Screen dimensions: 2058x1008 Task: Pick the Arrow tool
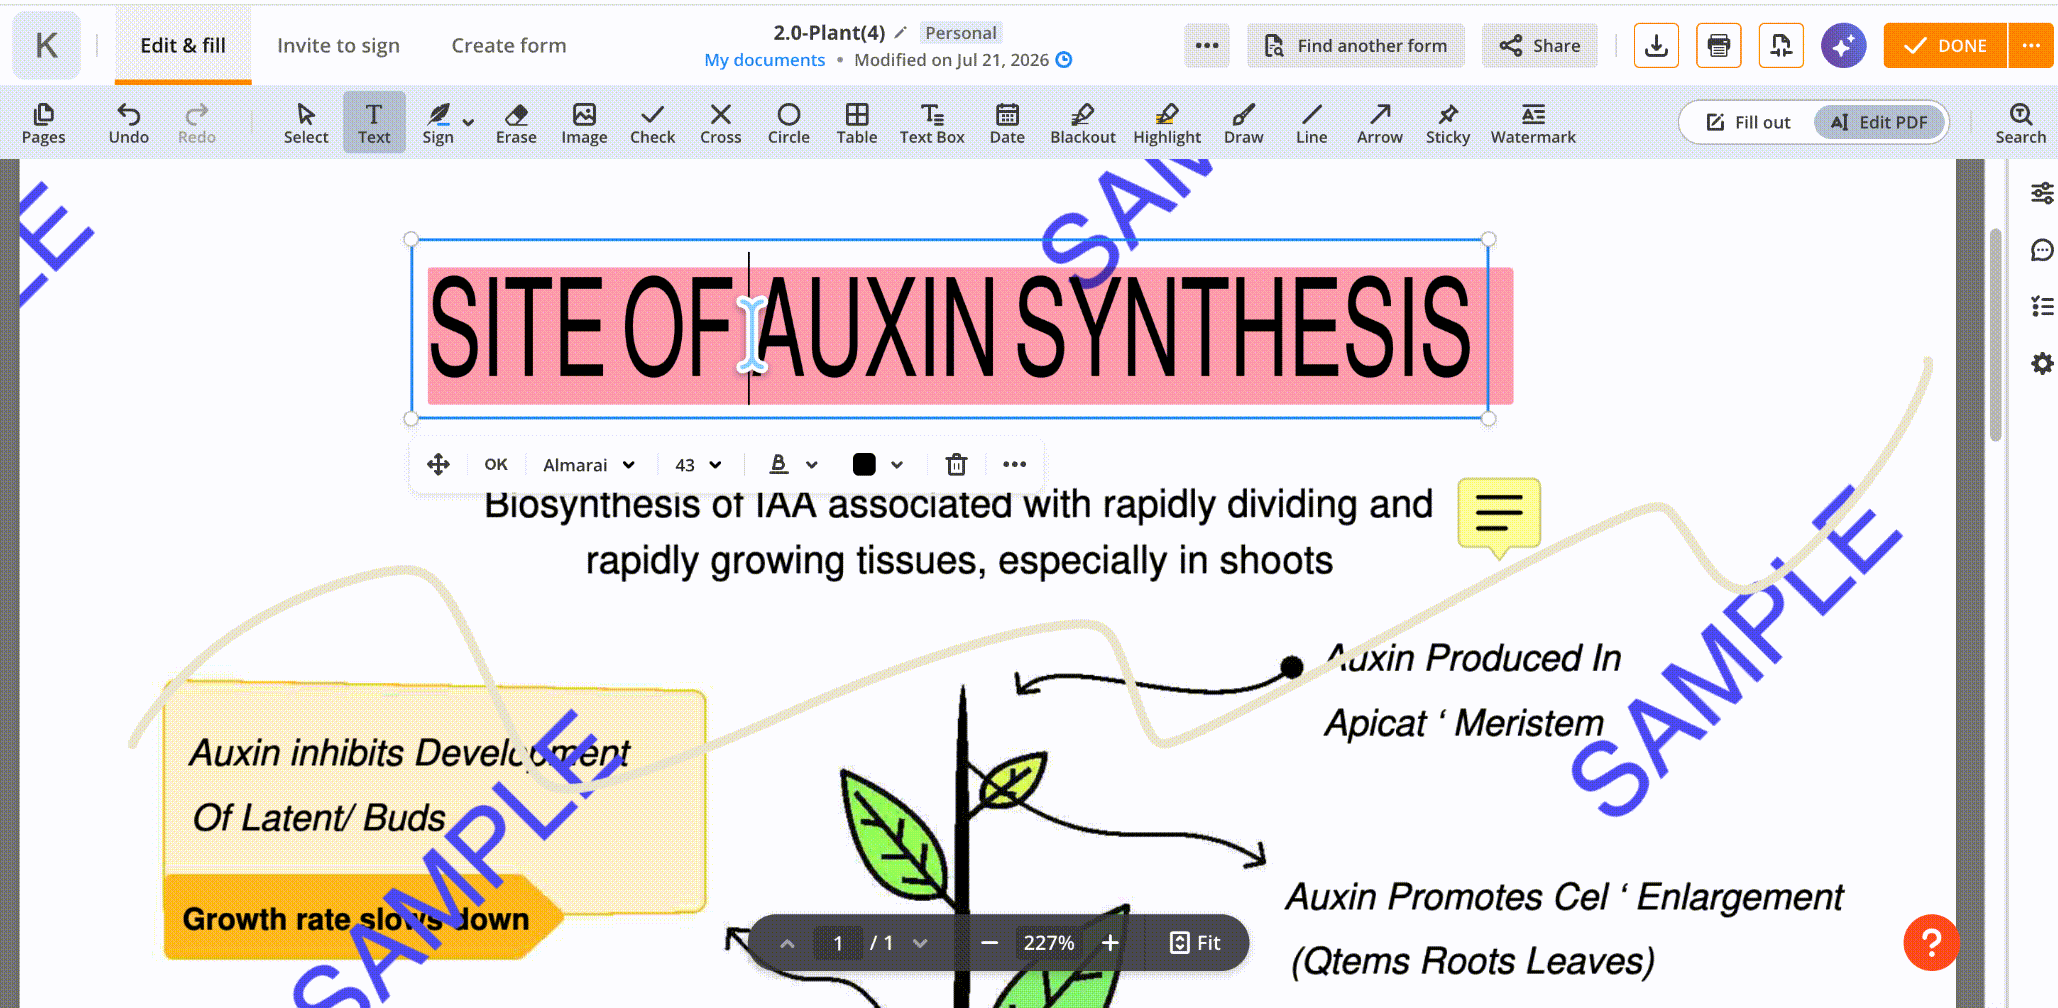(x=1379, y=123)
